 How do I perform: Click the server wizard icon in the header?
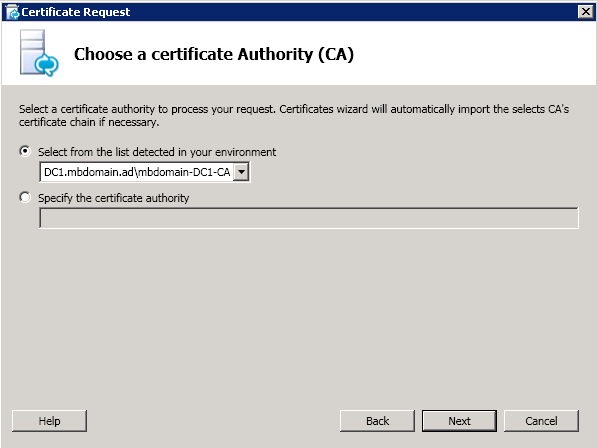(39, 53)
